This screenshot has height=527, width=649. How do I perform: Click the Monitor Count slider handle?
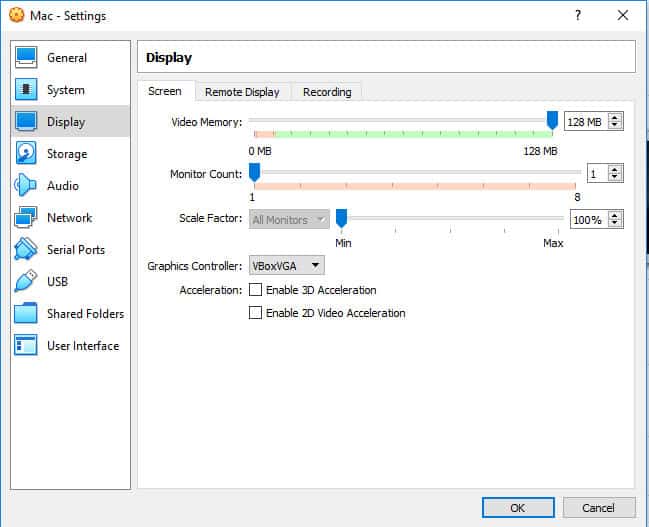[x=255, y=172]
